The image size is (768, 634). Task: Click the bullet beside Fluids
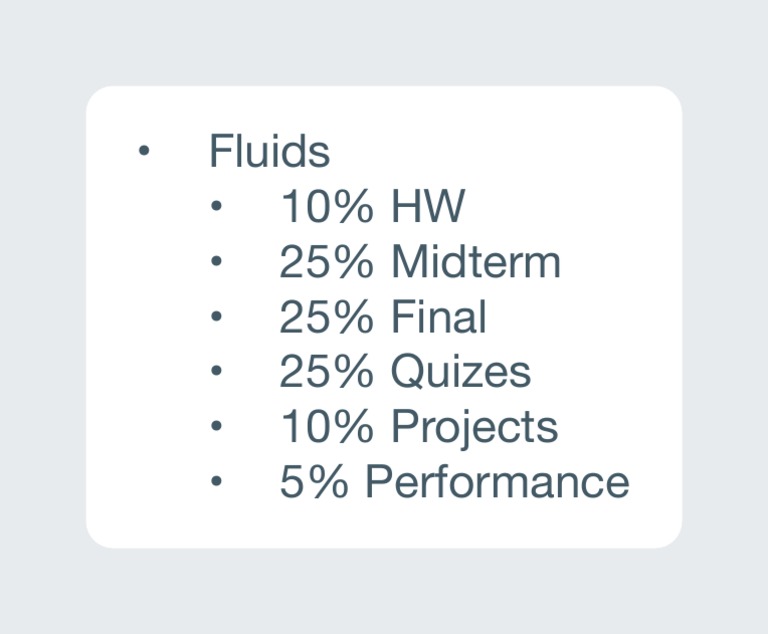point(143,152)
